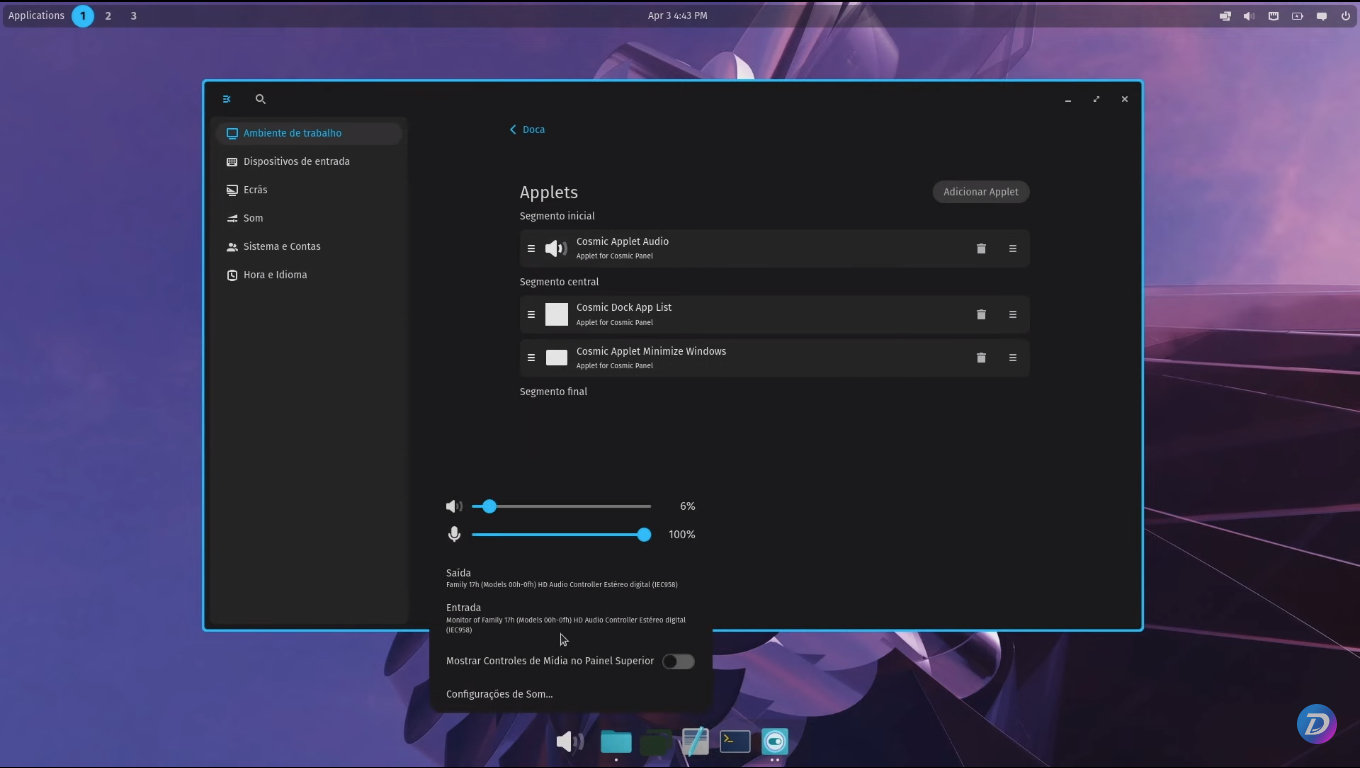
Task: Mute the microphone icon in audio popup
Action: [x=454, y=534]
